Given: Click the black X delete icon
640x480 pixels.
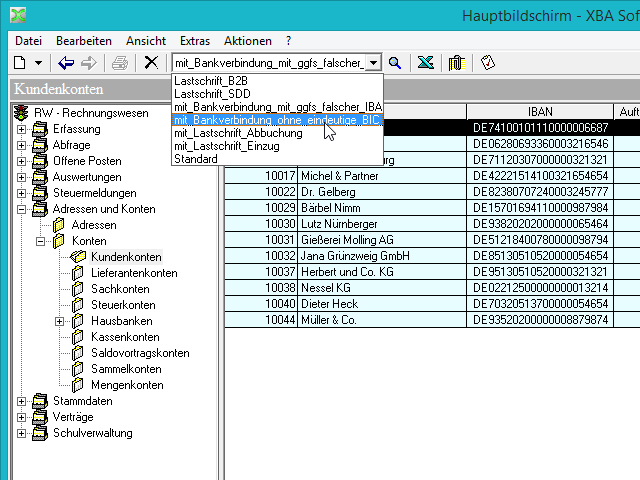Looking at the screenshot, I should (x=151, y=63).
